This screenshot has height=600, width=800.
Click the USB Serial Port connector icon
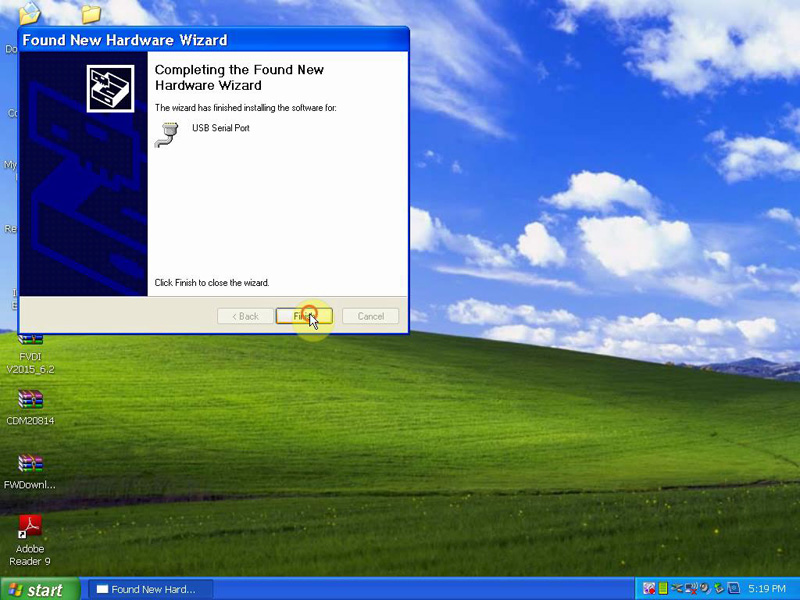(166, 134)
